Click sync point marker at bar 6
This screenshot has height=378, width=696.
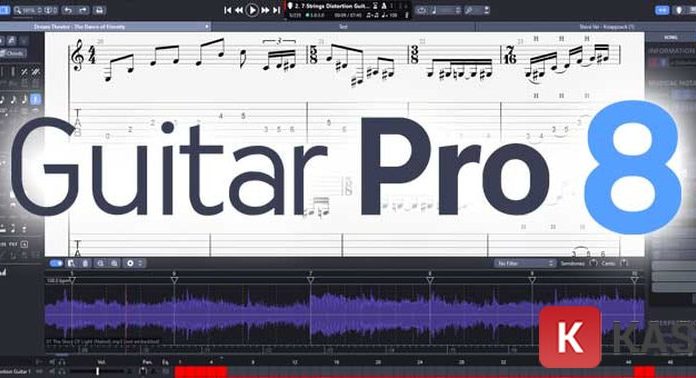pos(174,280)
